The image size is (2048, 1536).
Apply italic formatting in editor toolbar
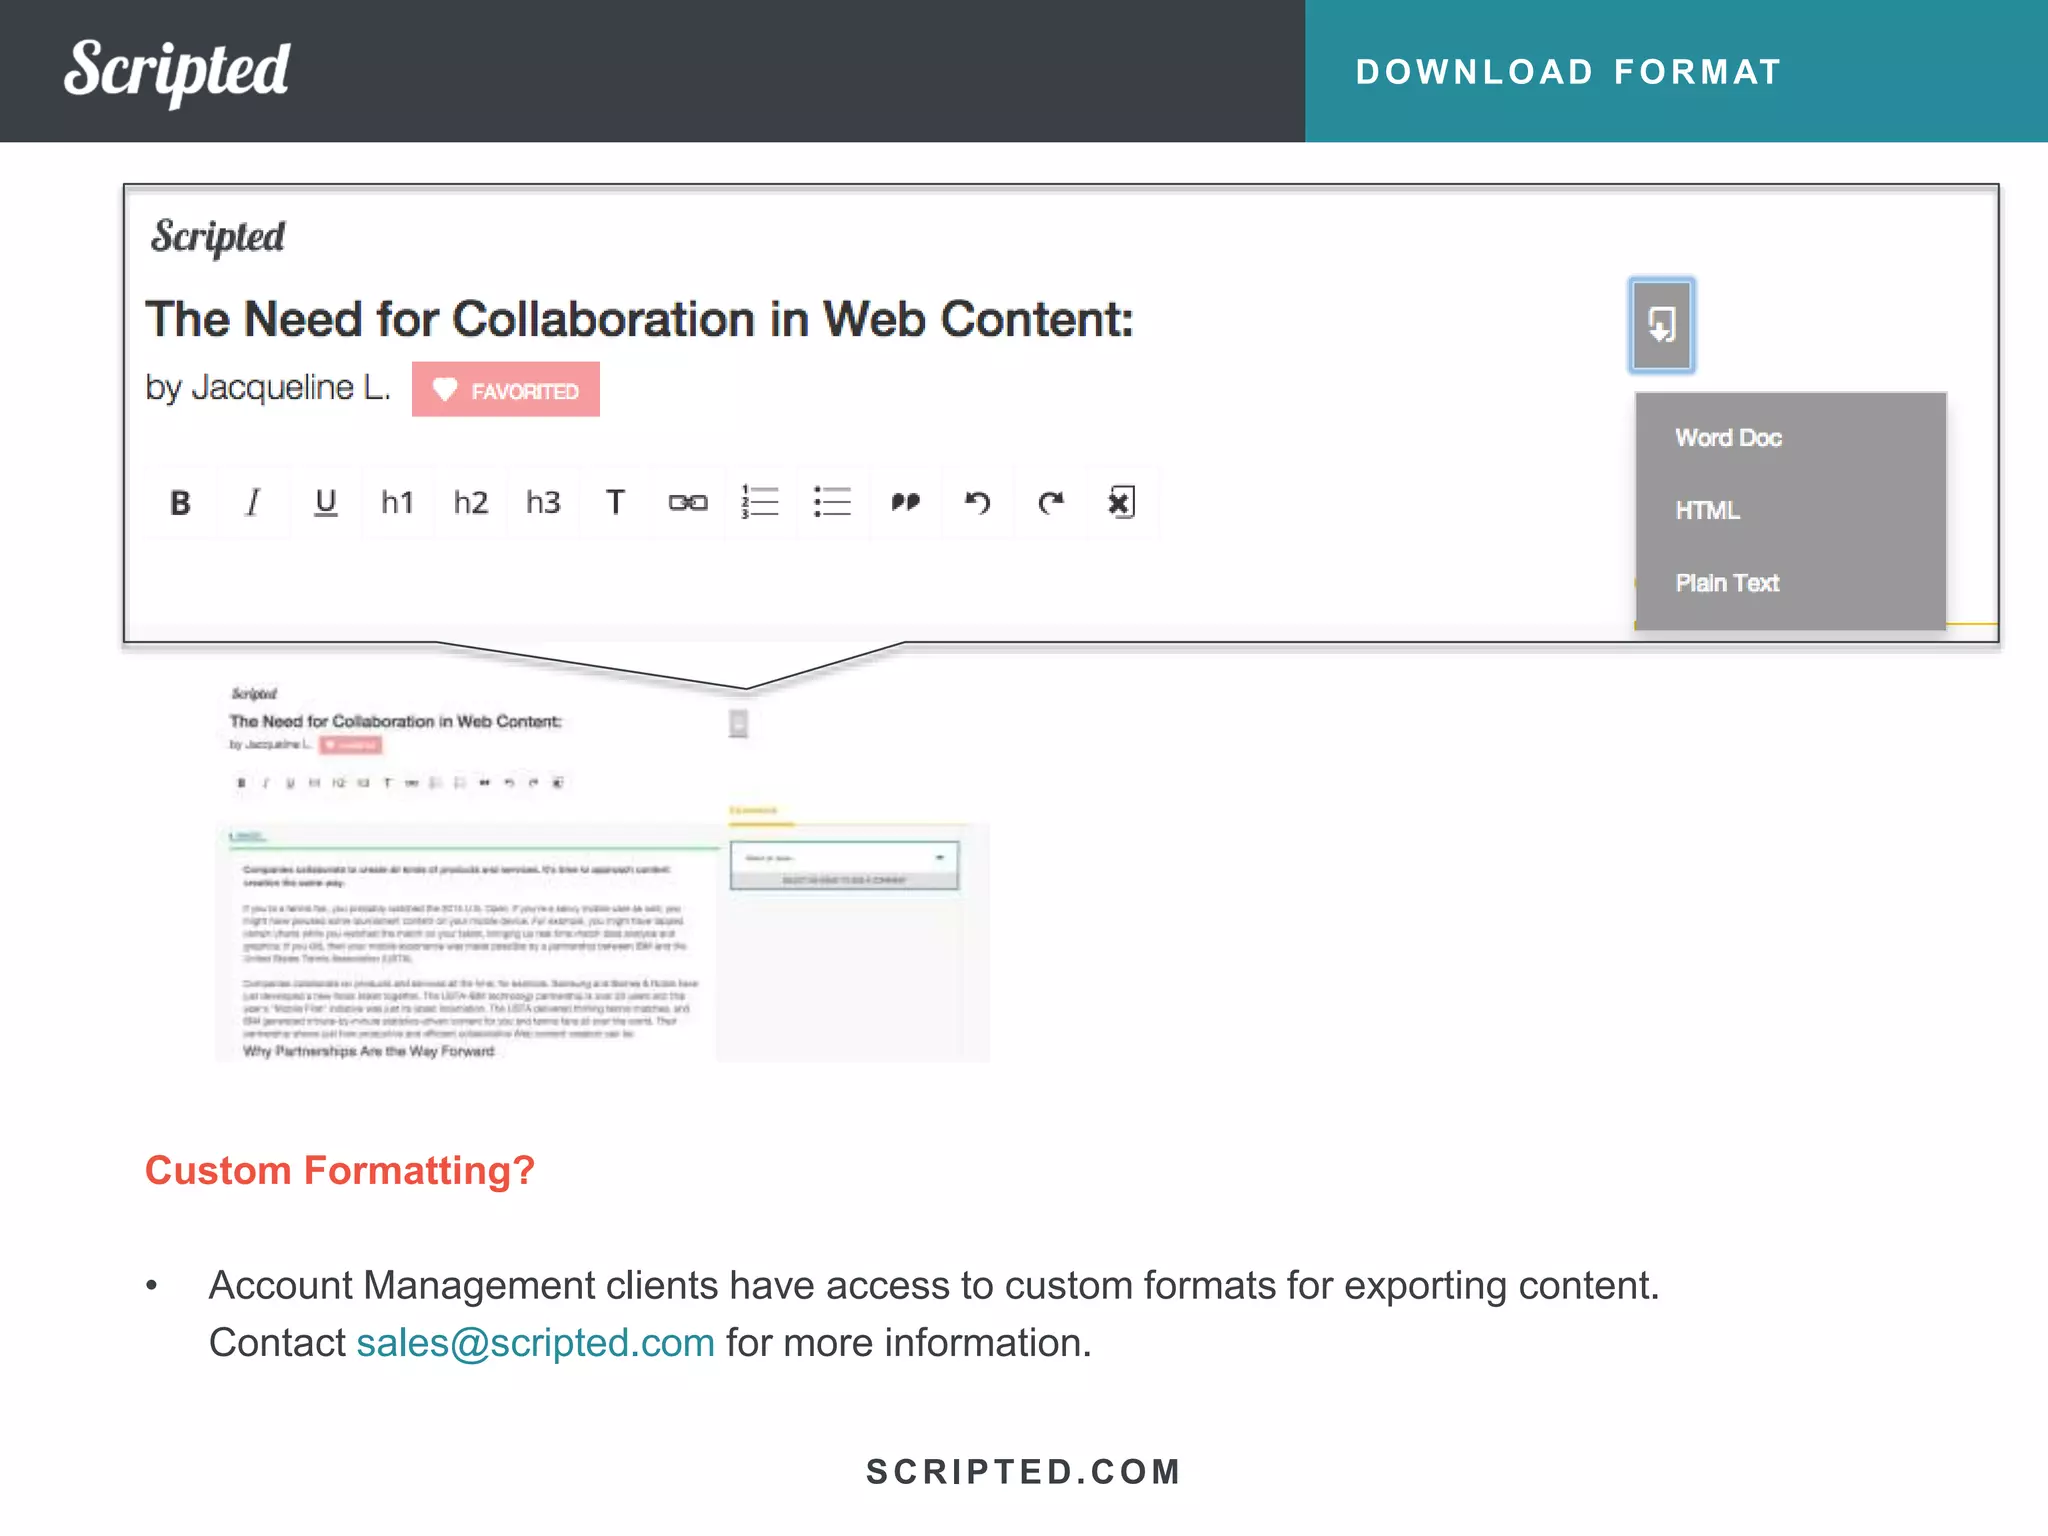click(x=253, y=502)
